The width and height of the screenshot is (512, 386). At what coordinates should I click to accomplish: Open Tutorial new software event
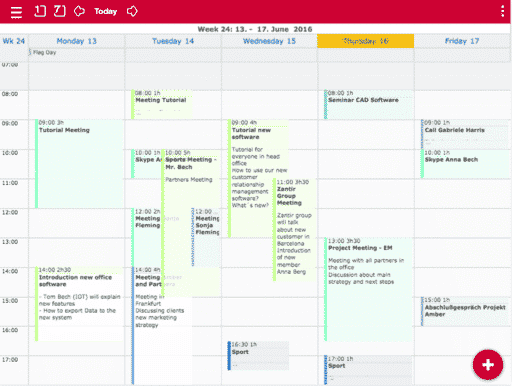(258, 178)
